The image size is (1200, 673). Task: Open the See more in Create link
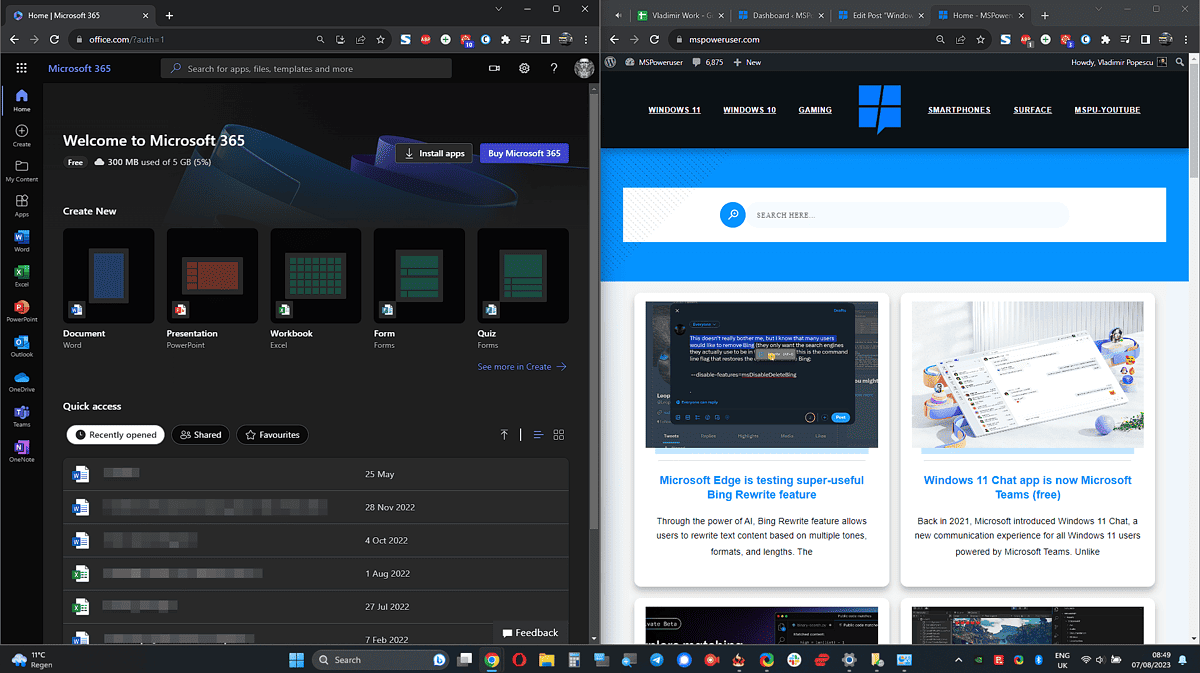click(522, 367)
